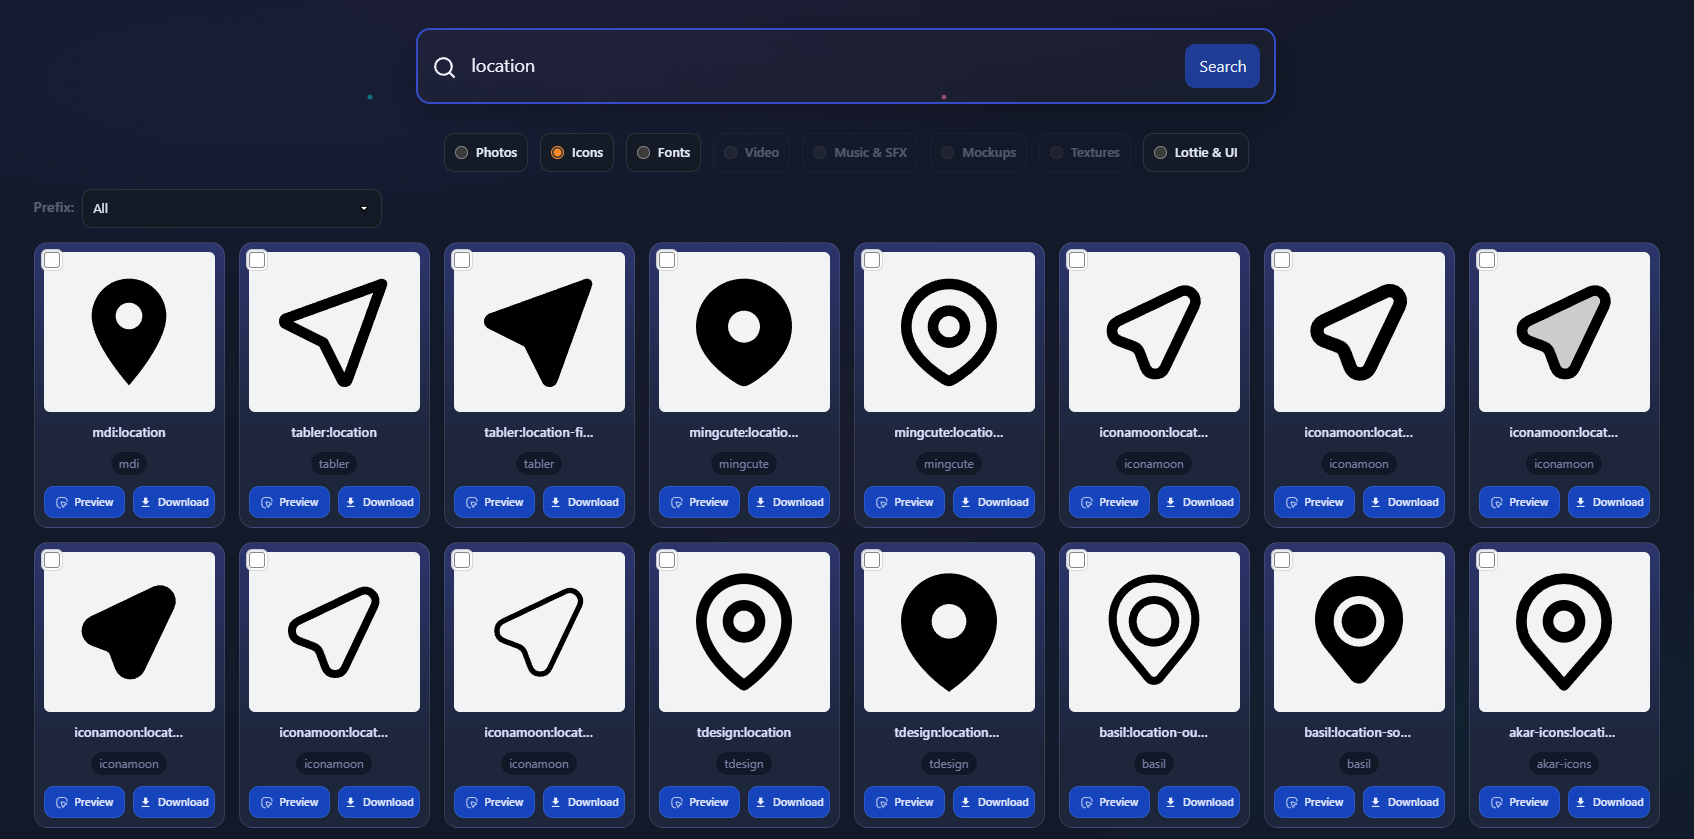Preview the akar-icons:locati... icon

tap(1520, 802)
